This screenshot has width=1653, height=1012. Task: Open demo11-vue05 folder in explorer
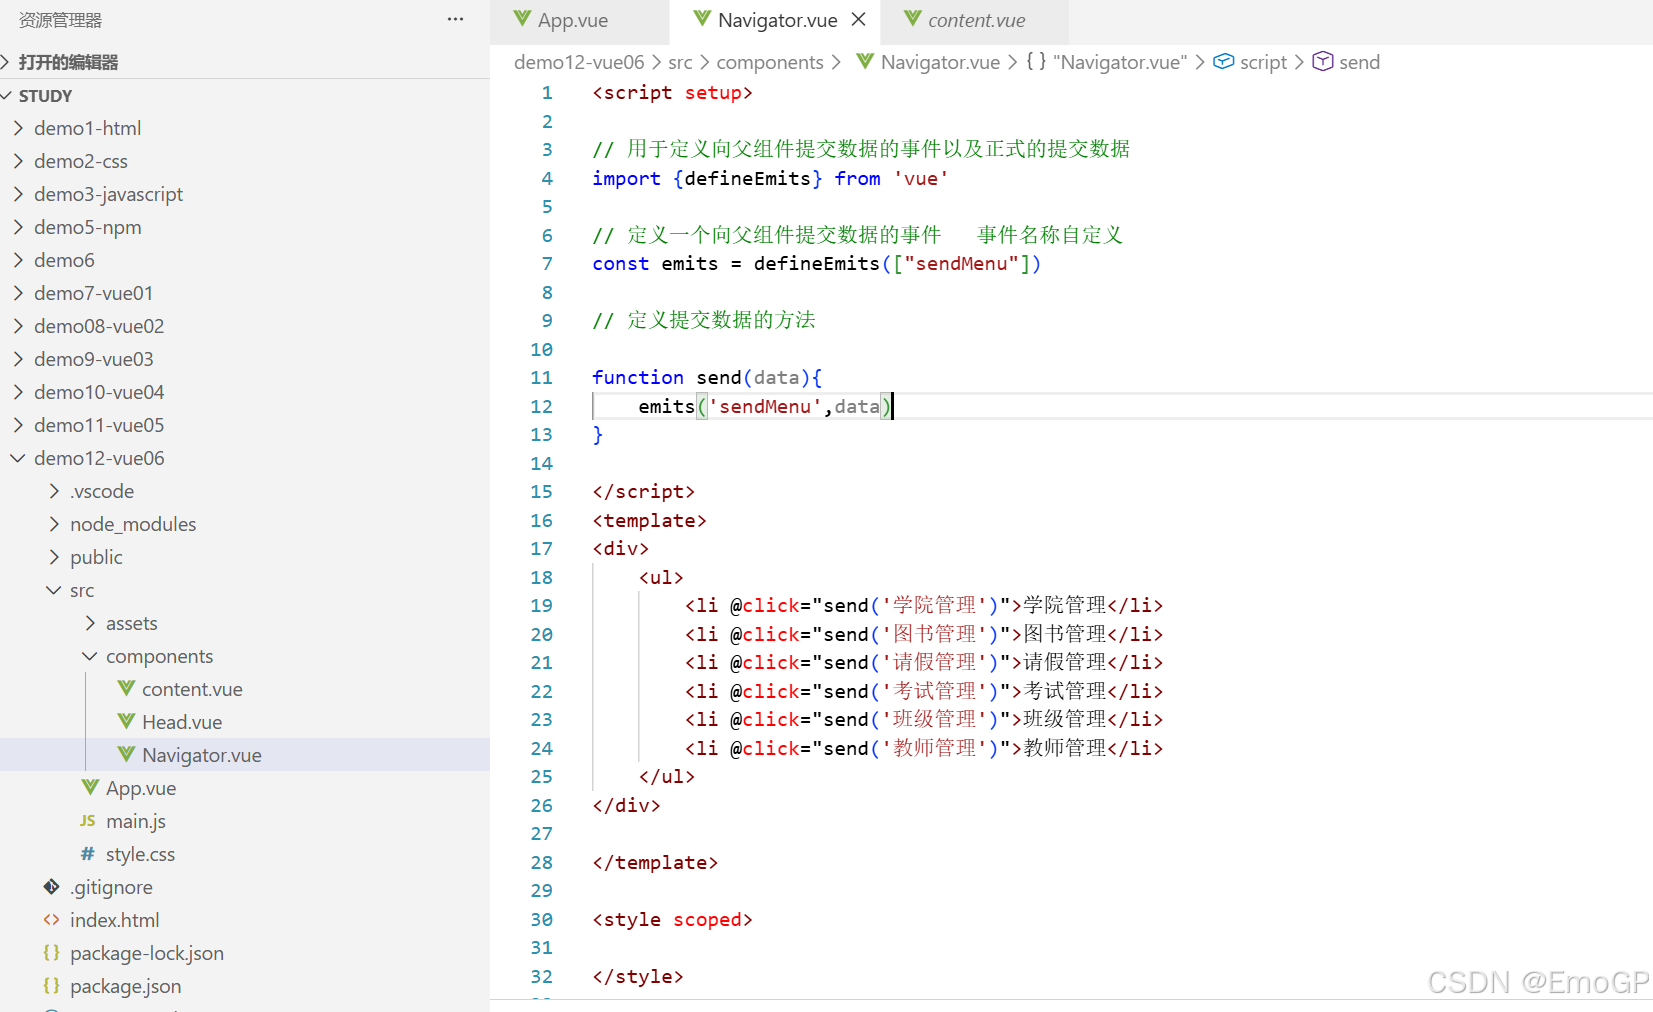coord(245,425)
